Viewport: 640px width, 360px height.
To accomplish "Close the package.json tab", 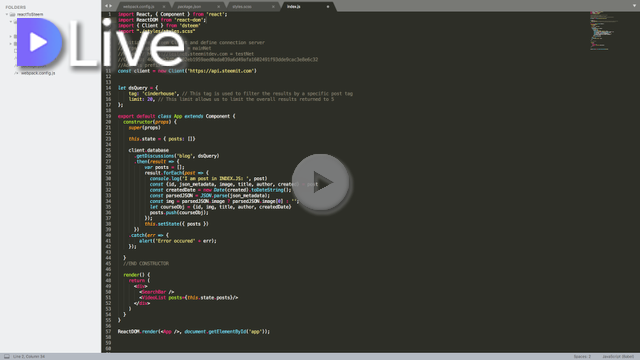I will 218,7.
